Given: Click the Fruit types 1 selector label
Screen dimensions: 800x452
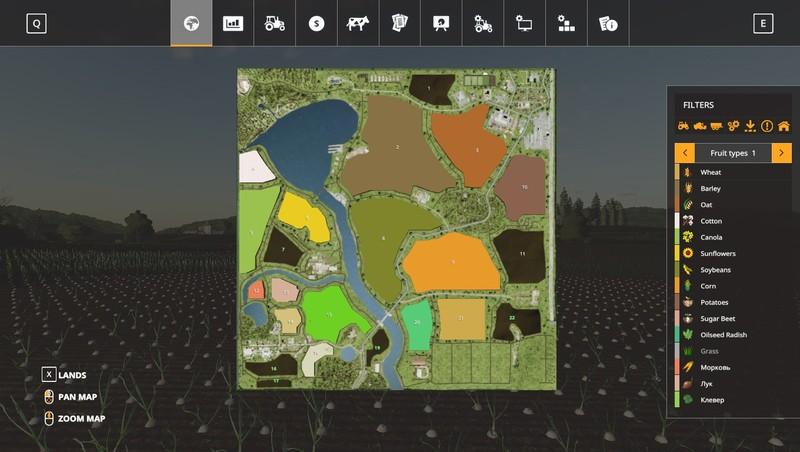Looking at the screenshot, I should click(733, 153).
